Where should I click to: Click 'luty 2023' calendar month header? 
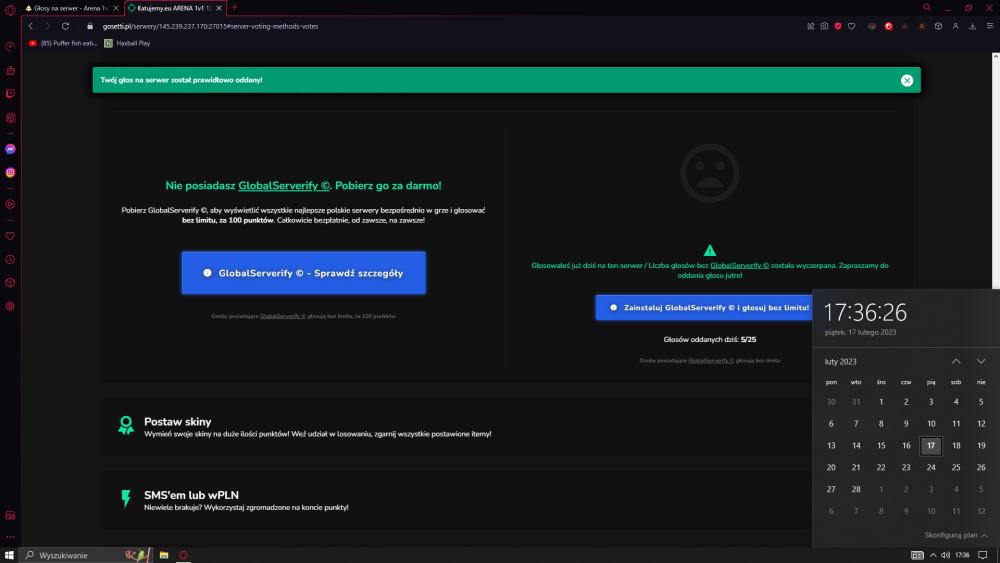(x=841, y=362)
